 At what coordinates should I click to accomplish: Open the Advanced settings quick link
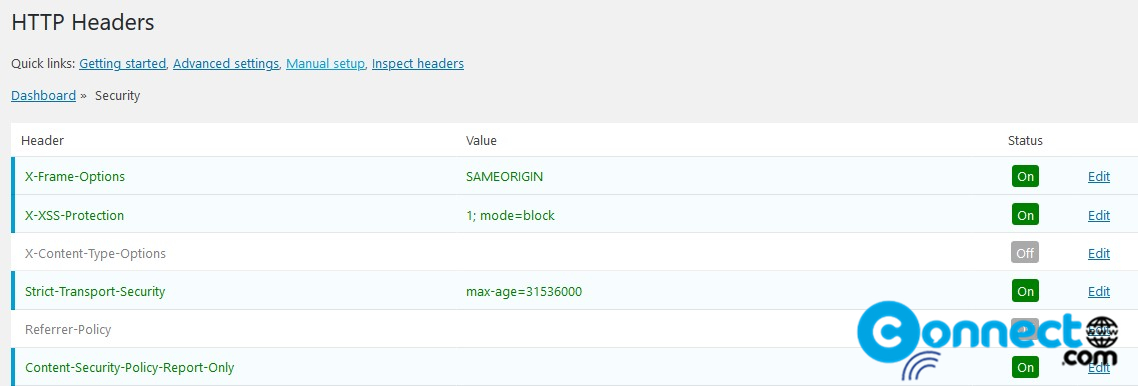point(226,64)
